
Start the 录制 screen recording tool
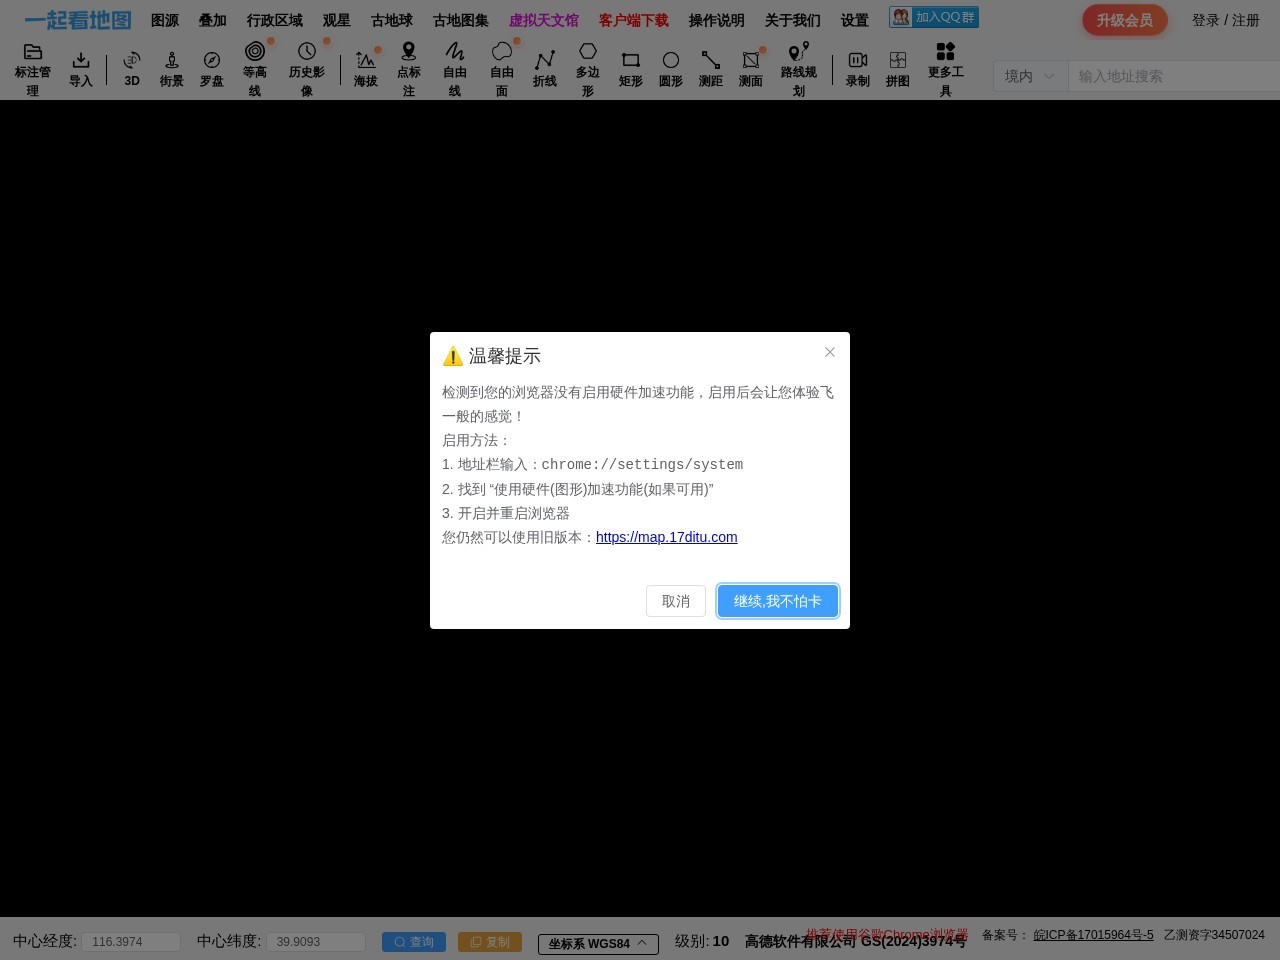pyautogui.click(x=857, y=66)
